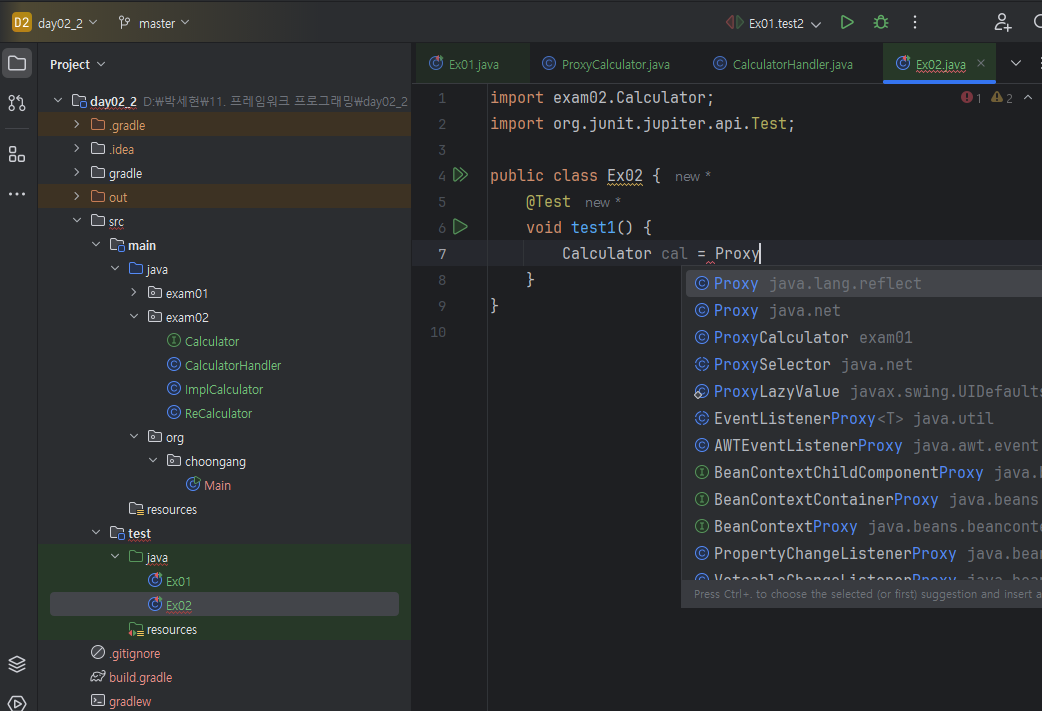This screenshot has width=1042, height=711.
Task: Switch to the ProxyCalculator.java tab
Action: 615,64
